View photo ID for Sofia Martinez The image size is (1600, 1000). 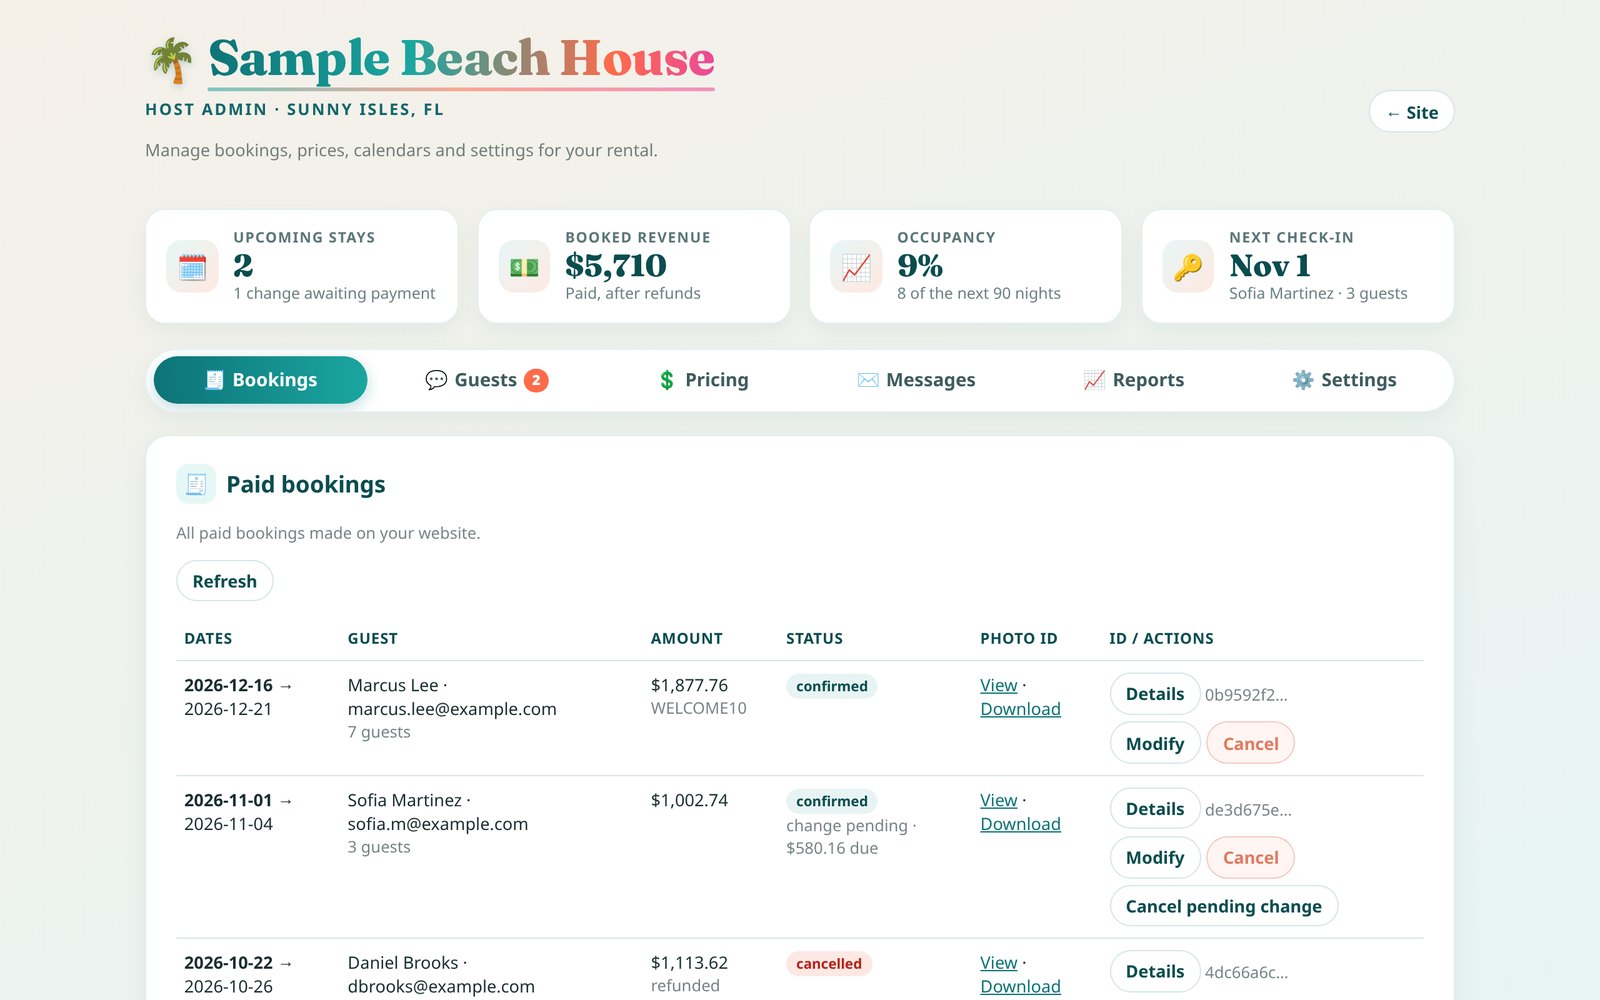tap(998, 800)
